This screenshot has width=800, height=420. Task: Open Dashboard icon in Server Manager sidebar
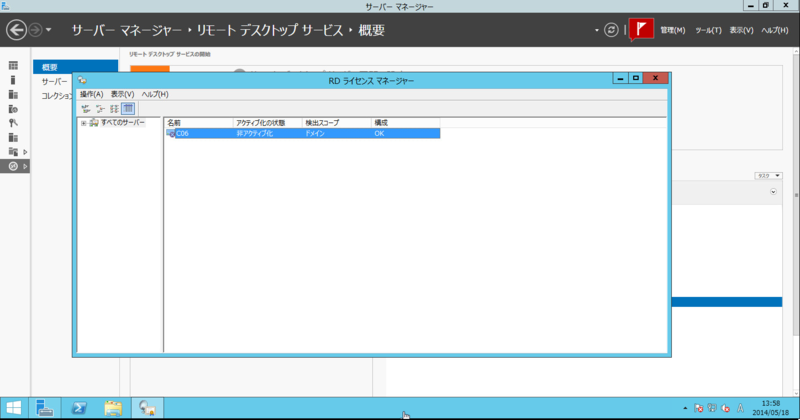(x=13, y=65)
